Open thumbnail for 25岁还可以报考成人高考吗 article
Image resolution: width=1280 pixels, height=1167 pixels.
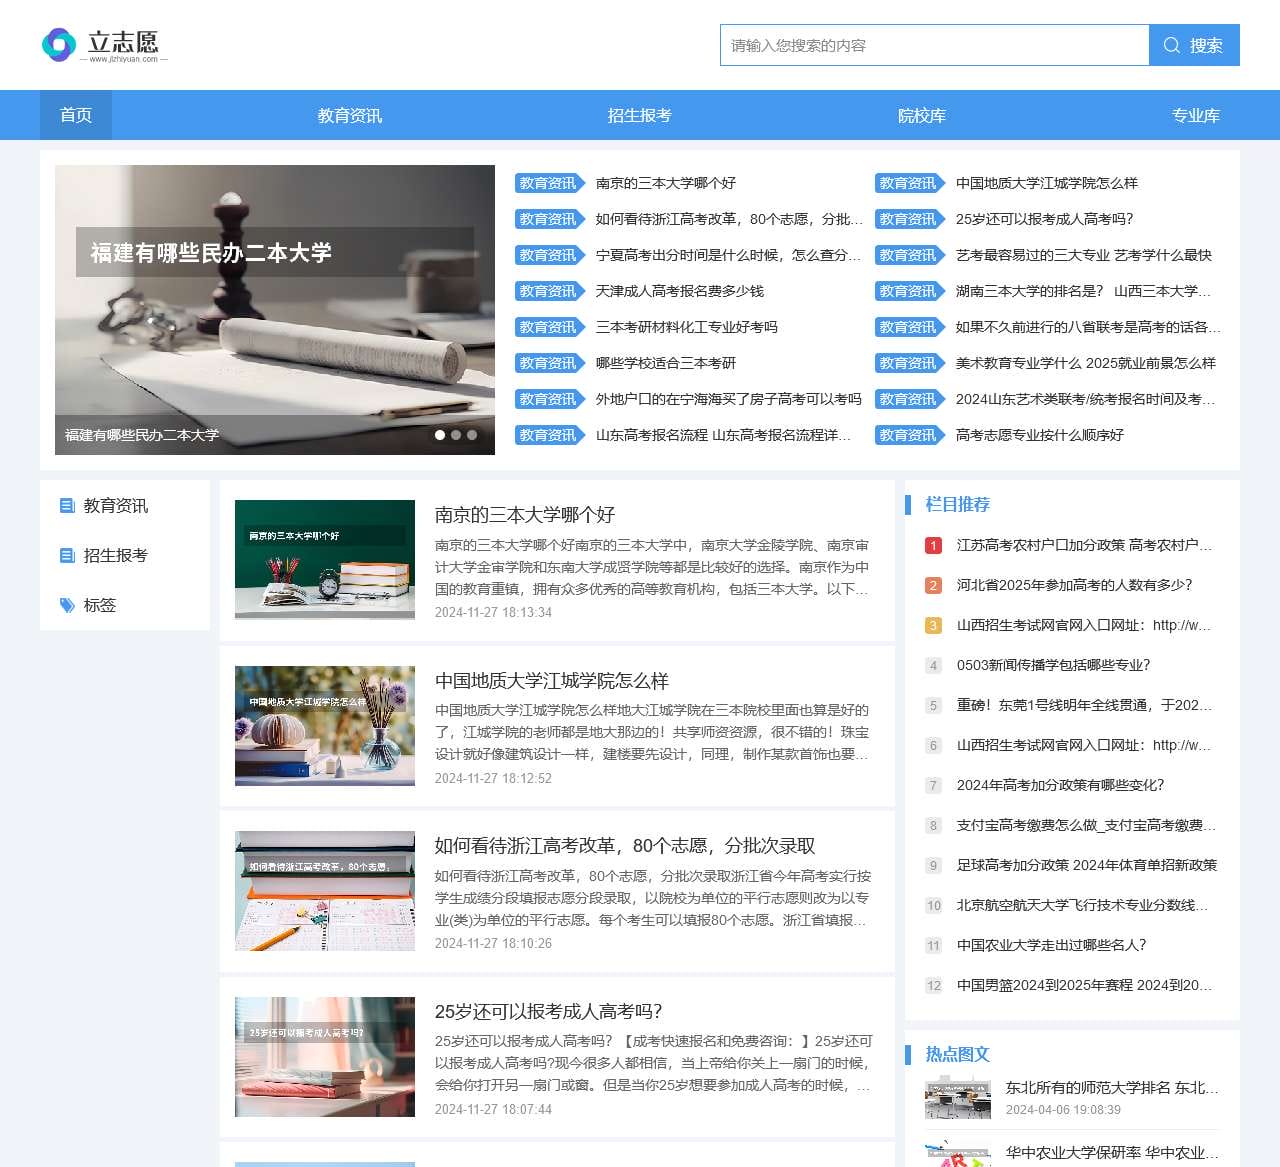(x=325, y=1056)
